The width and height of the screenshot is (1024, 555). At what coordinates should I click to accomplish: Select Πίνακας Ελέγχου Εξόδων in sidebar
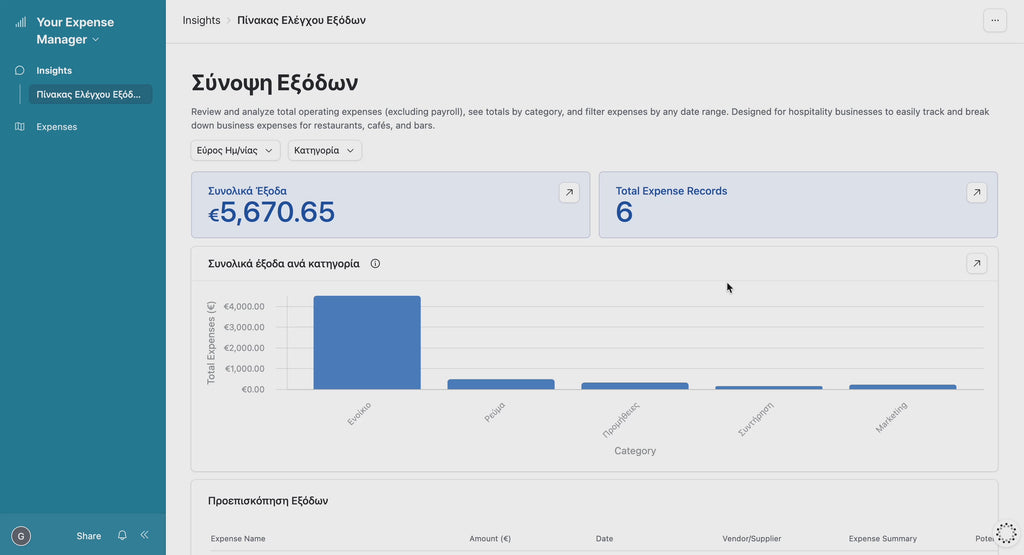[89, 95]
